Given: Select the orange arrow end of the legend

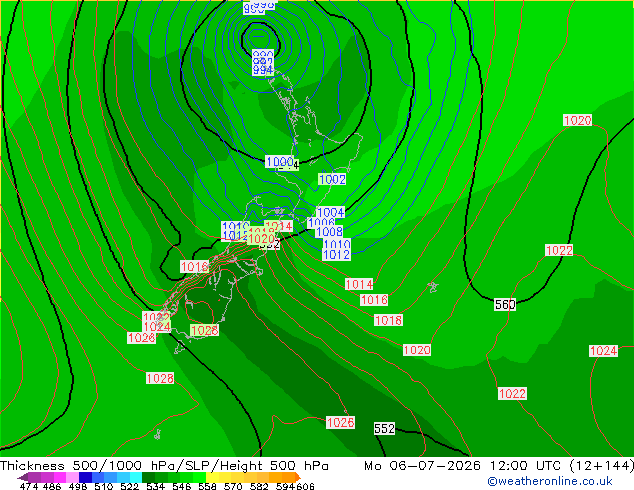Looking at the screenshot, I should [x=298, y=477].
